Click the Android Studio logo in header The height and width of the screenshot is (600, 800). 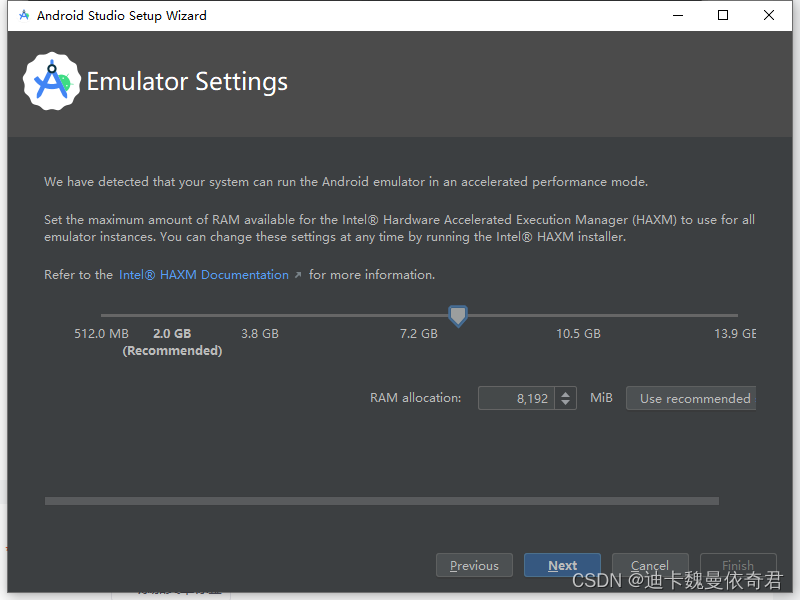52,81
